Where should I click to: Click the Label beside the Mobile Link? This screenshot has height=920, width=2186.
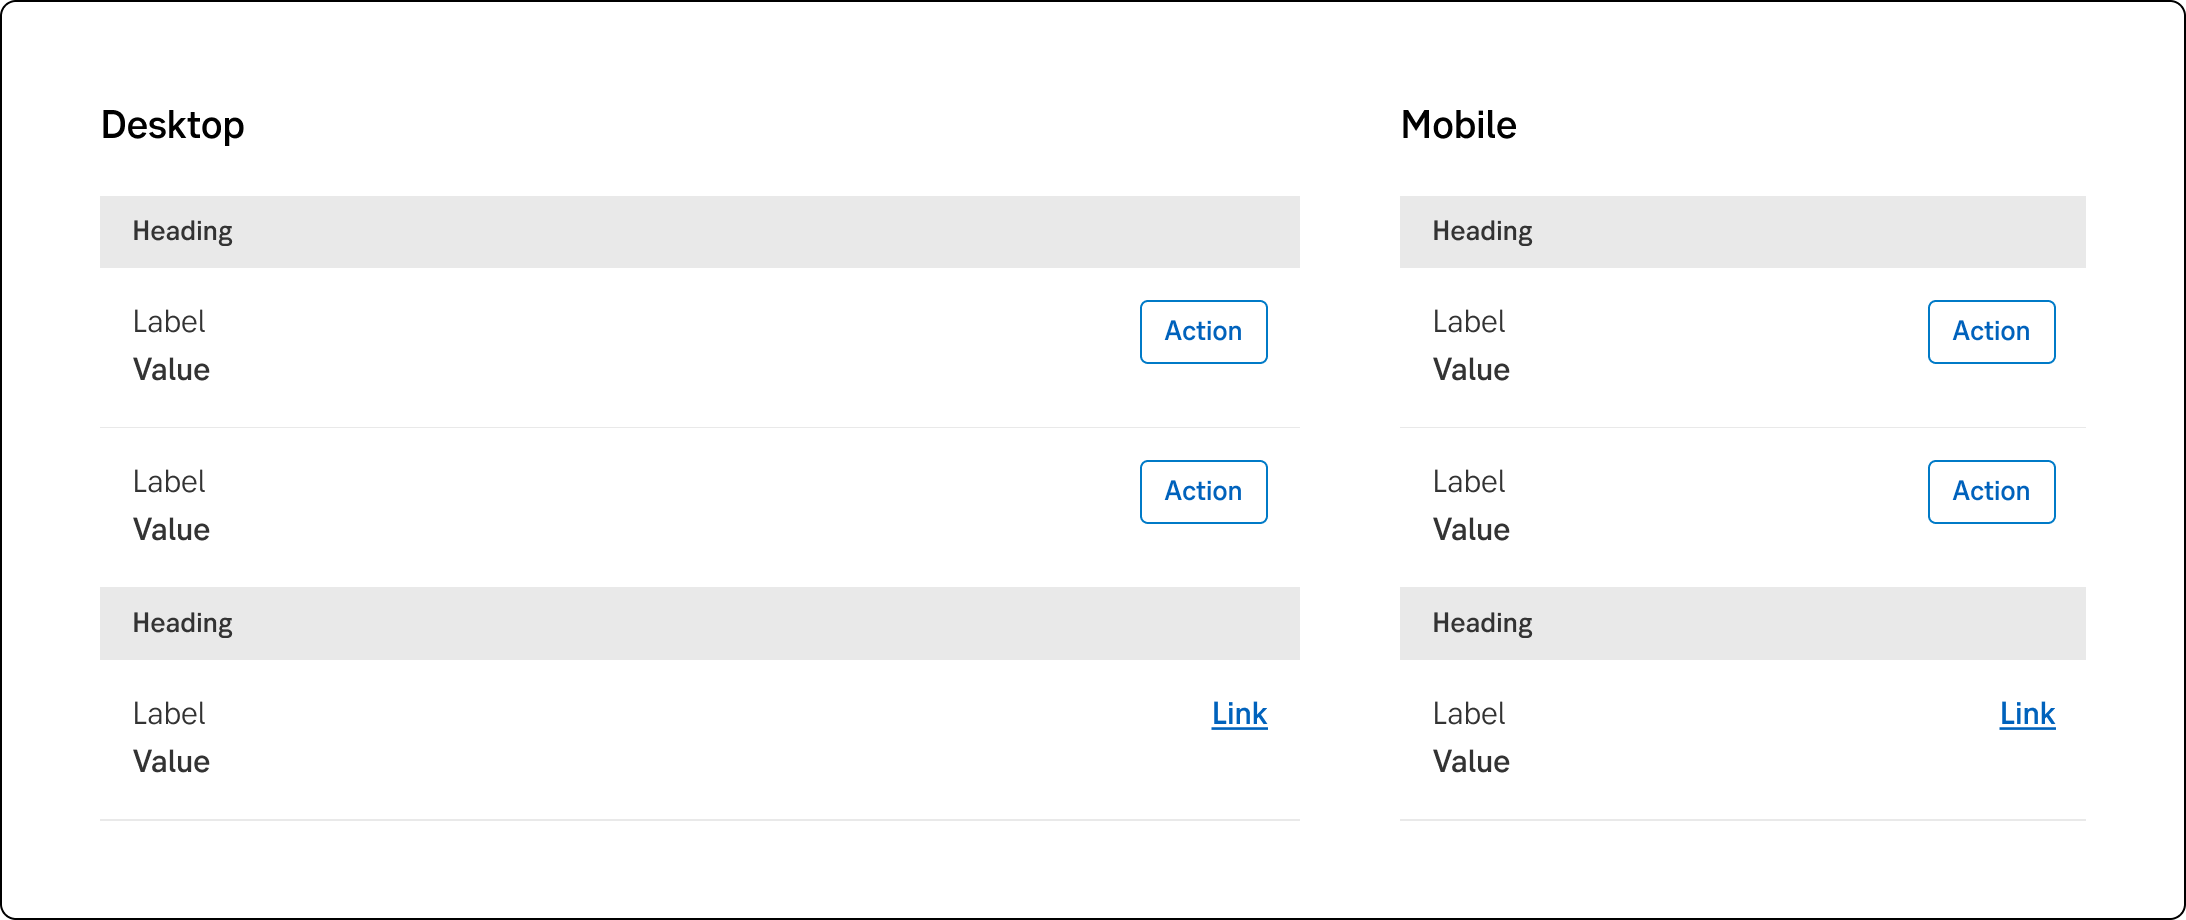(1468, 714)
